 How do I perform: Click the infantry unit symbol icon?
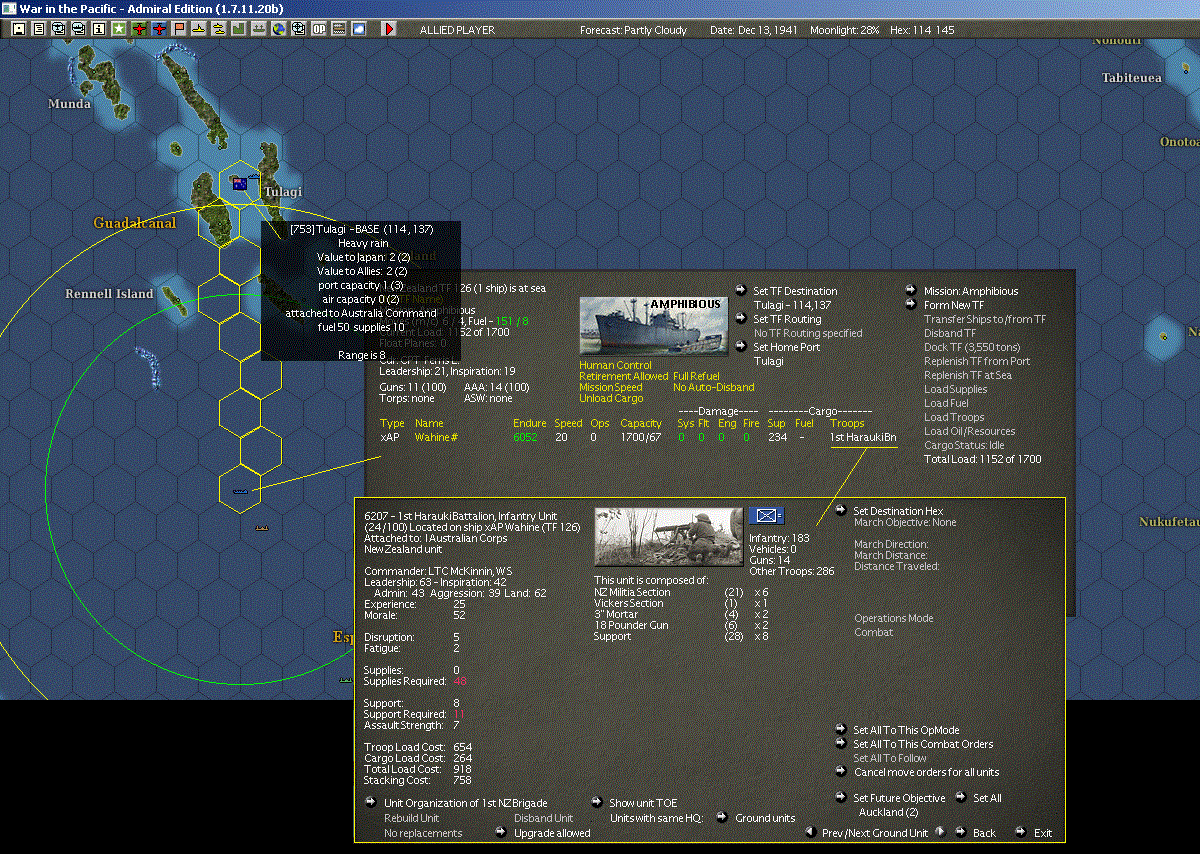[x=766, y=516]
